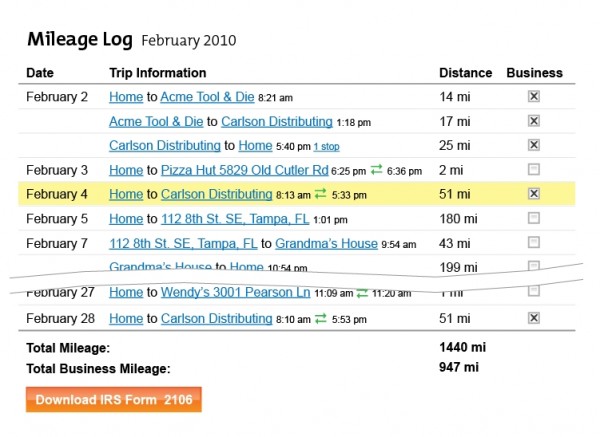Viewport: 600px width, 437px height.
Task: Check Business box for Grandma's House 43 mi trip
Action: (534, 242)
